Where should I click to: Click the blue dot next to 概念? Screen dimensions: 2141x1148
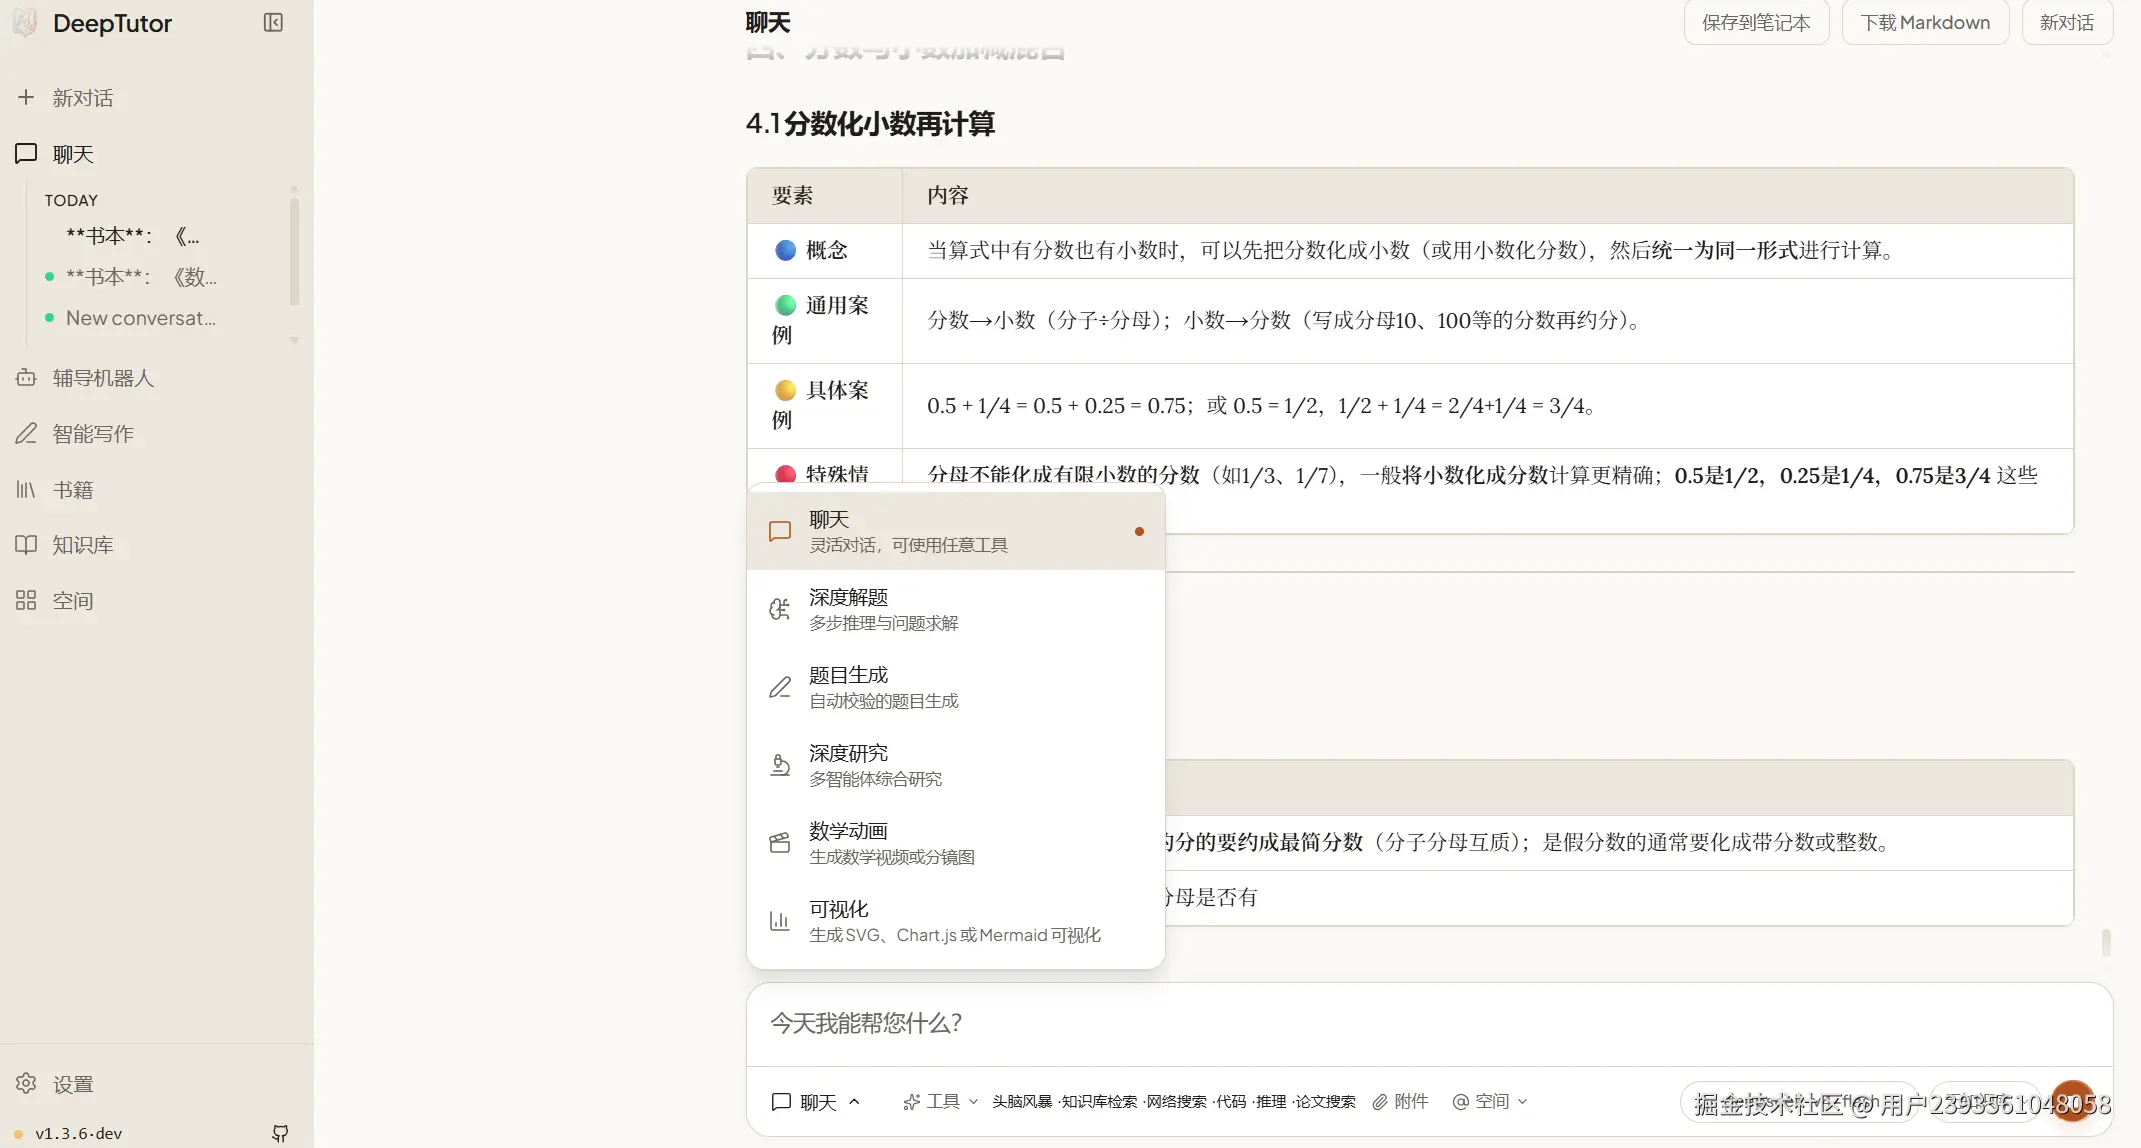[x=786, y=250]
